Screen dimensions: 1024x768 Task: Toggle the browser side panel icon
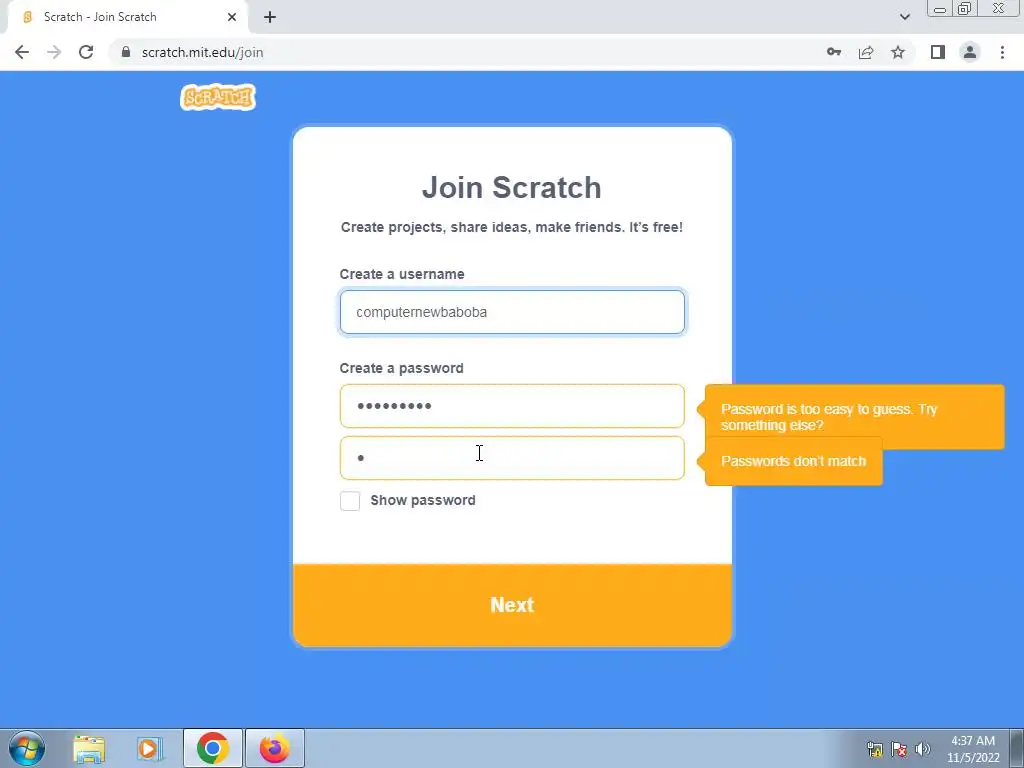pos(938,52)
